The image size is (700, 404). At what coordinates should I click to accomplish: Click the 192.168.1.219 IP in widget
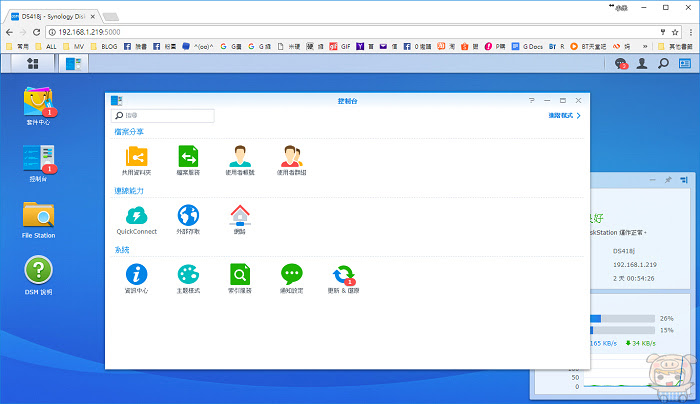click(635, 265)
